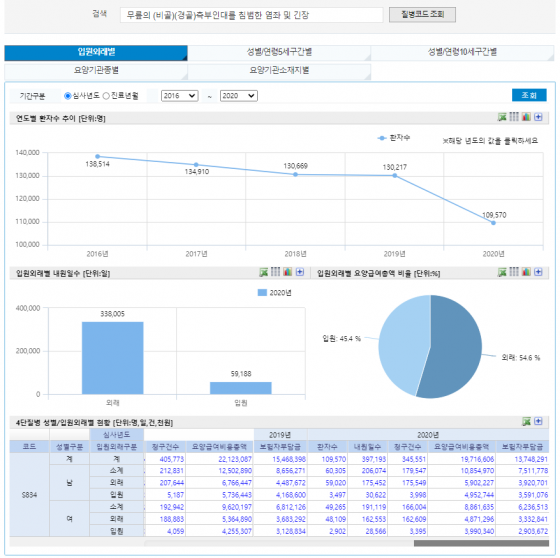This screenshot has width=560, height=558.
Task: Expand the 연도별 환자수 추이 panel
Action: [x=538, y=117]
